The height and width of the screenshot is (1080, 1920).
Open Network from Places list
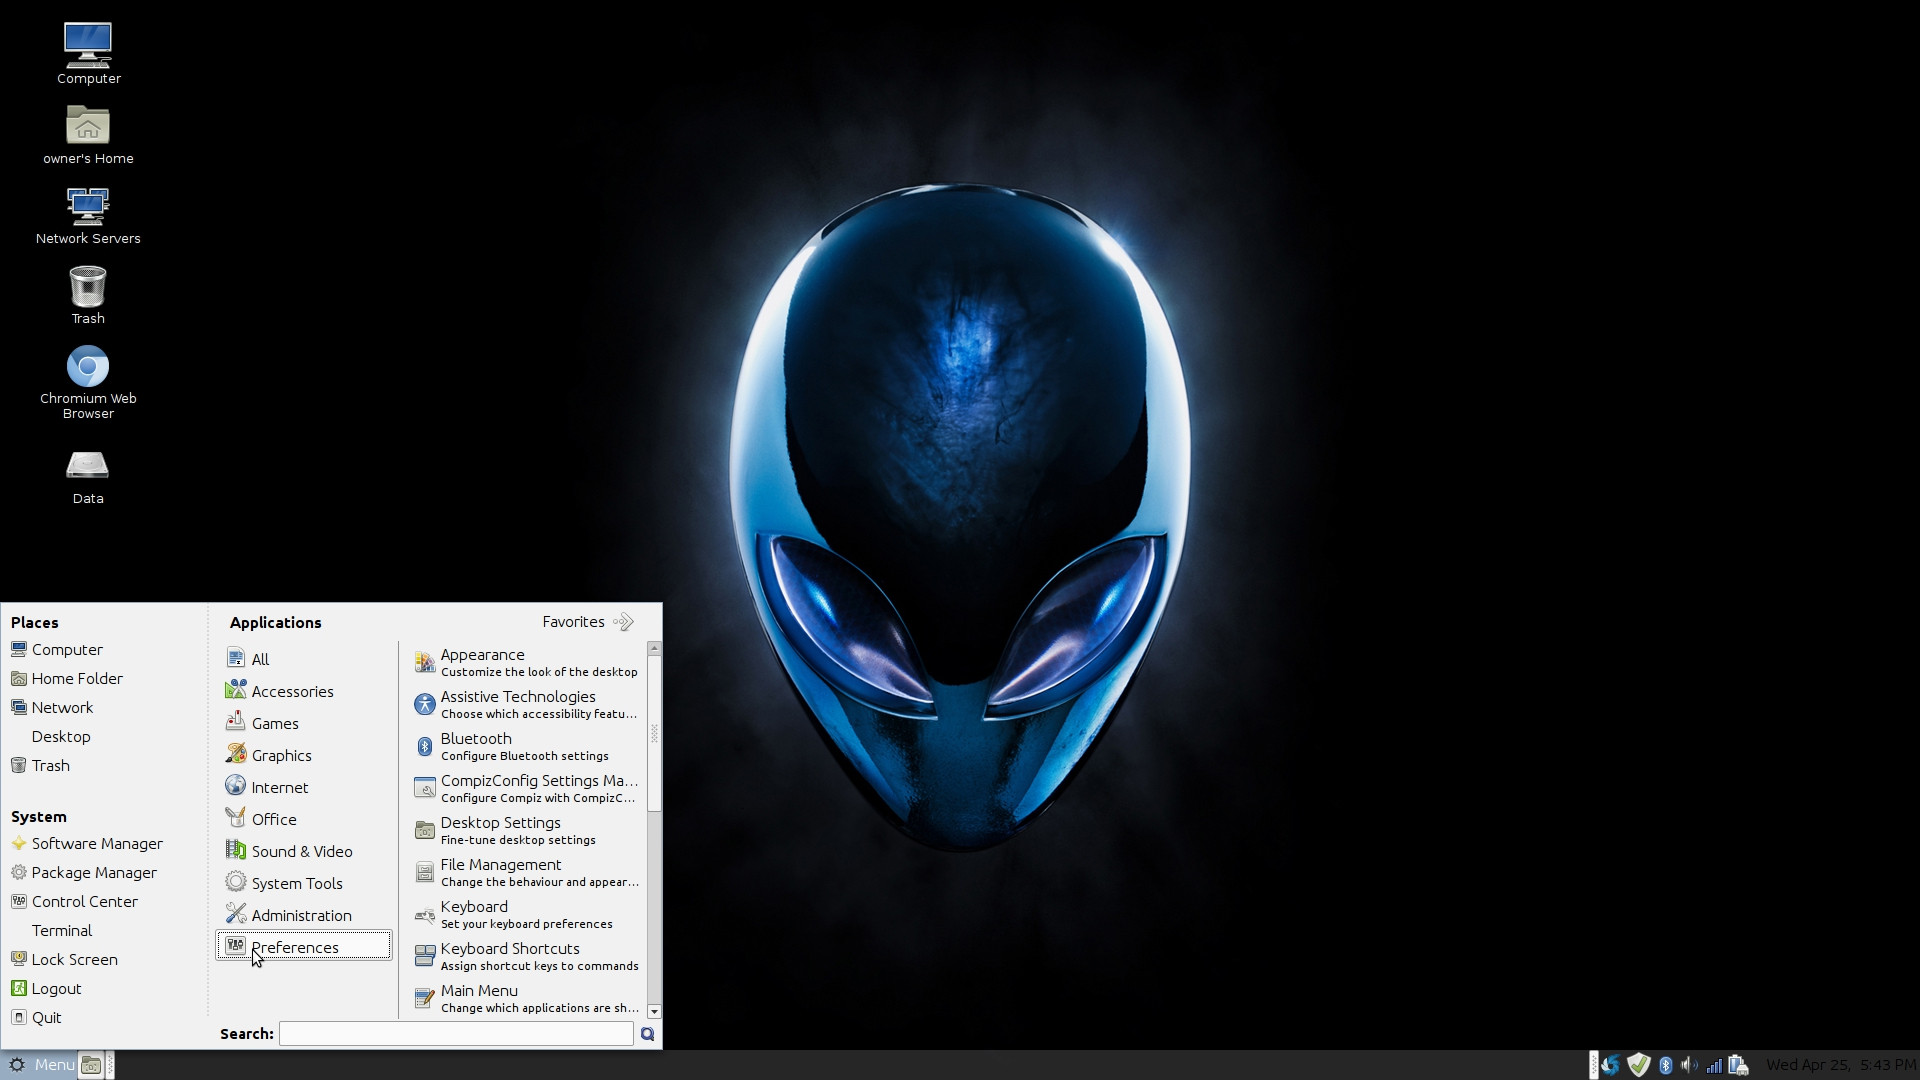point(52,707)
